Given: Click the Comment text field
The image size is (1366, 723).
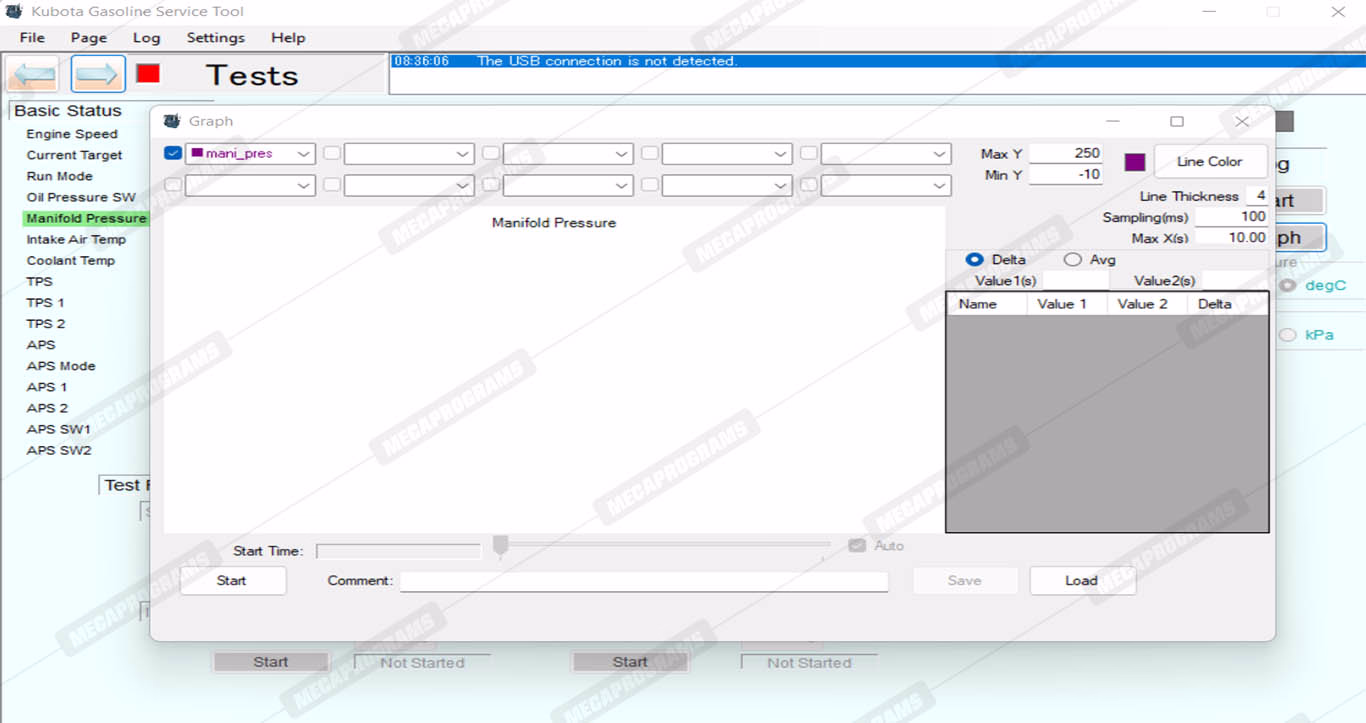Looking at the screenshot, I should 643,582.
